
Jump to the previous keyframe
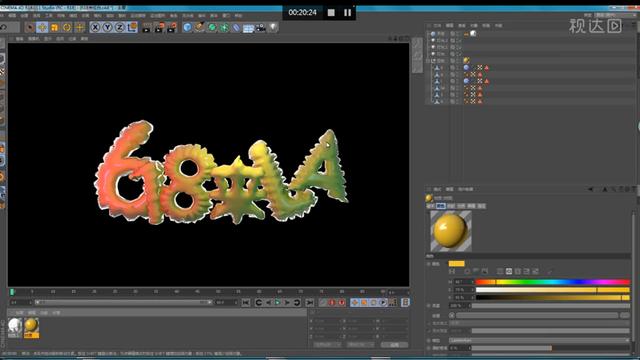(258, 302)
